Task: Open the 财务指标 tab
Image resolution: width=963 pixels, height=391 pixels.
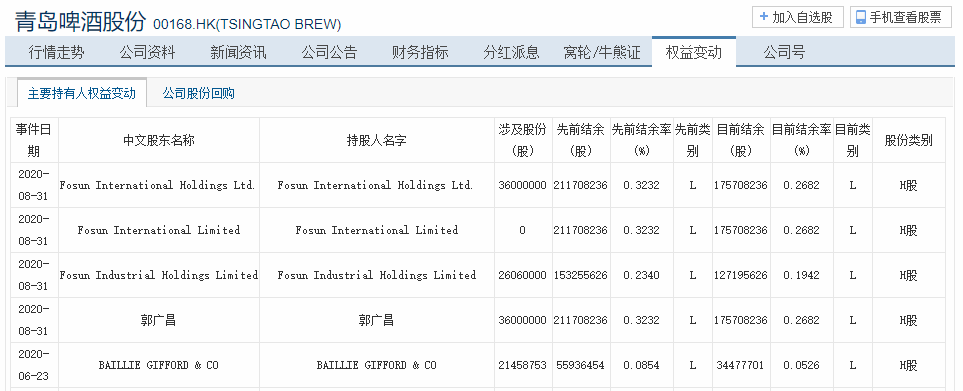Action: [x=420, y=53]
